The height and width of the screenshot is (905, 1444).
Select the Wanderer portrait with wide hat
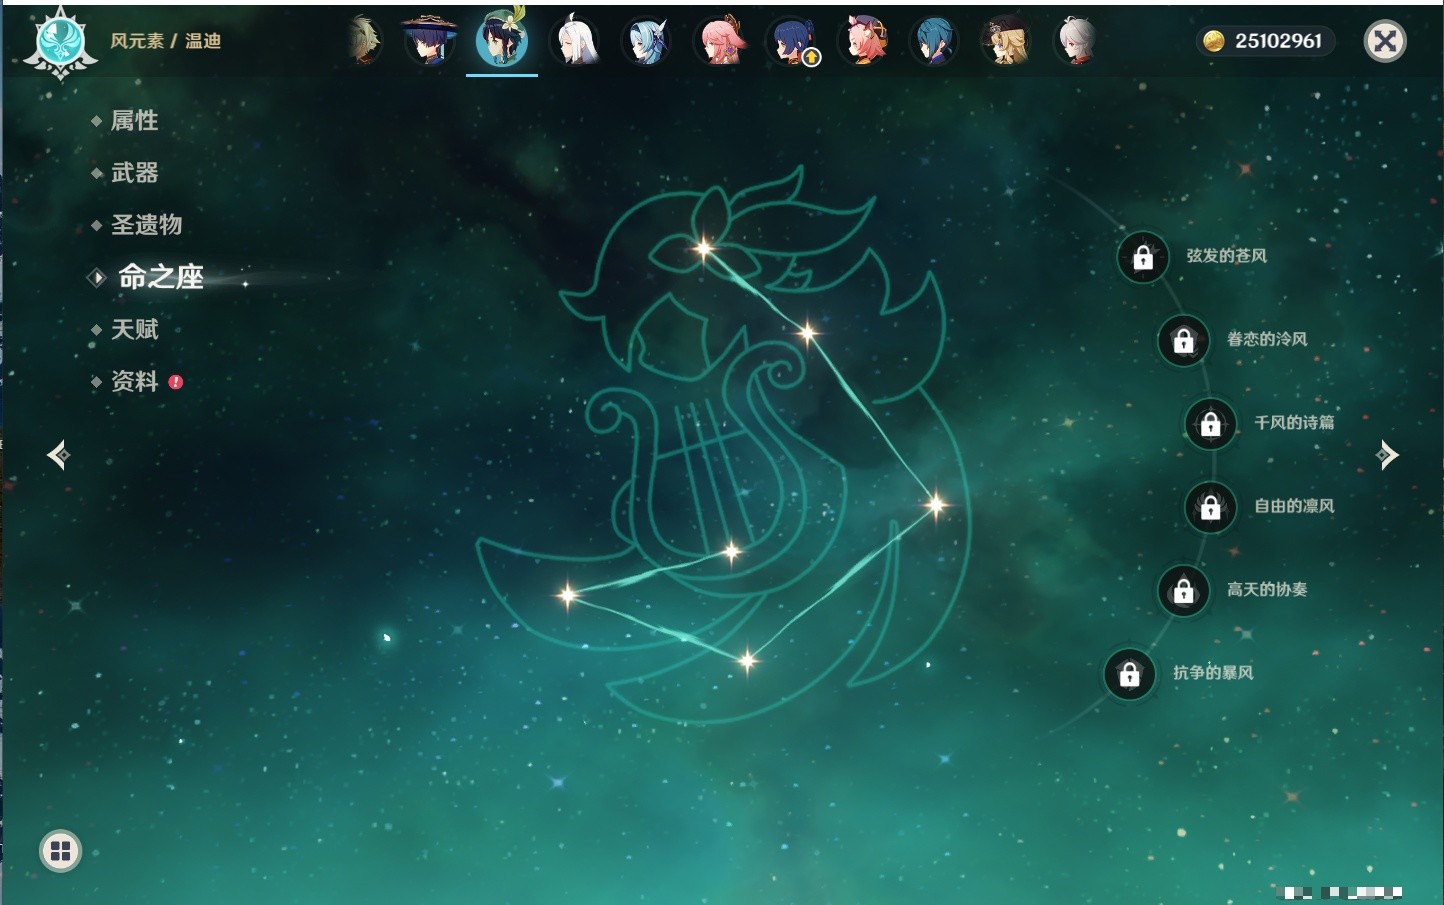tap(429, 41)
